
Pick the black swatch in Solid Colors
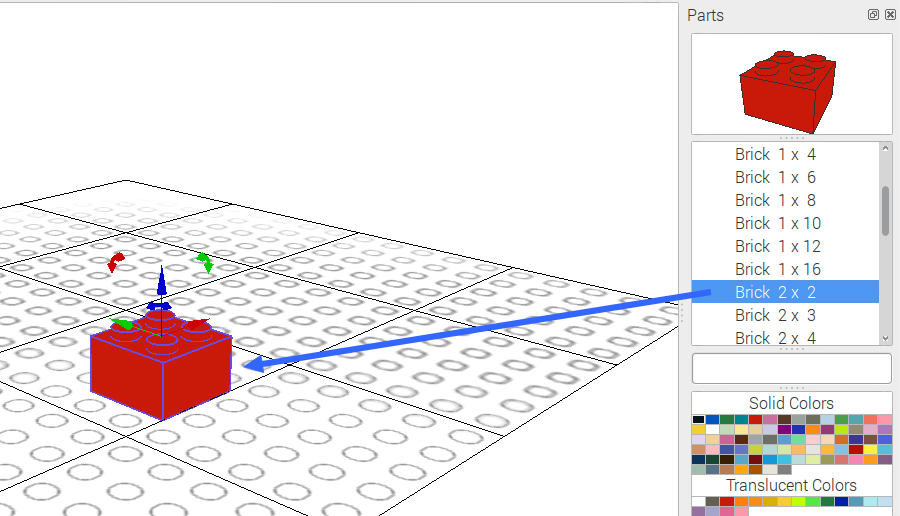(x=699, y=420)
